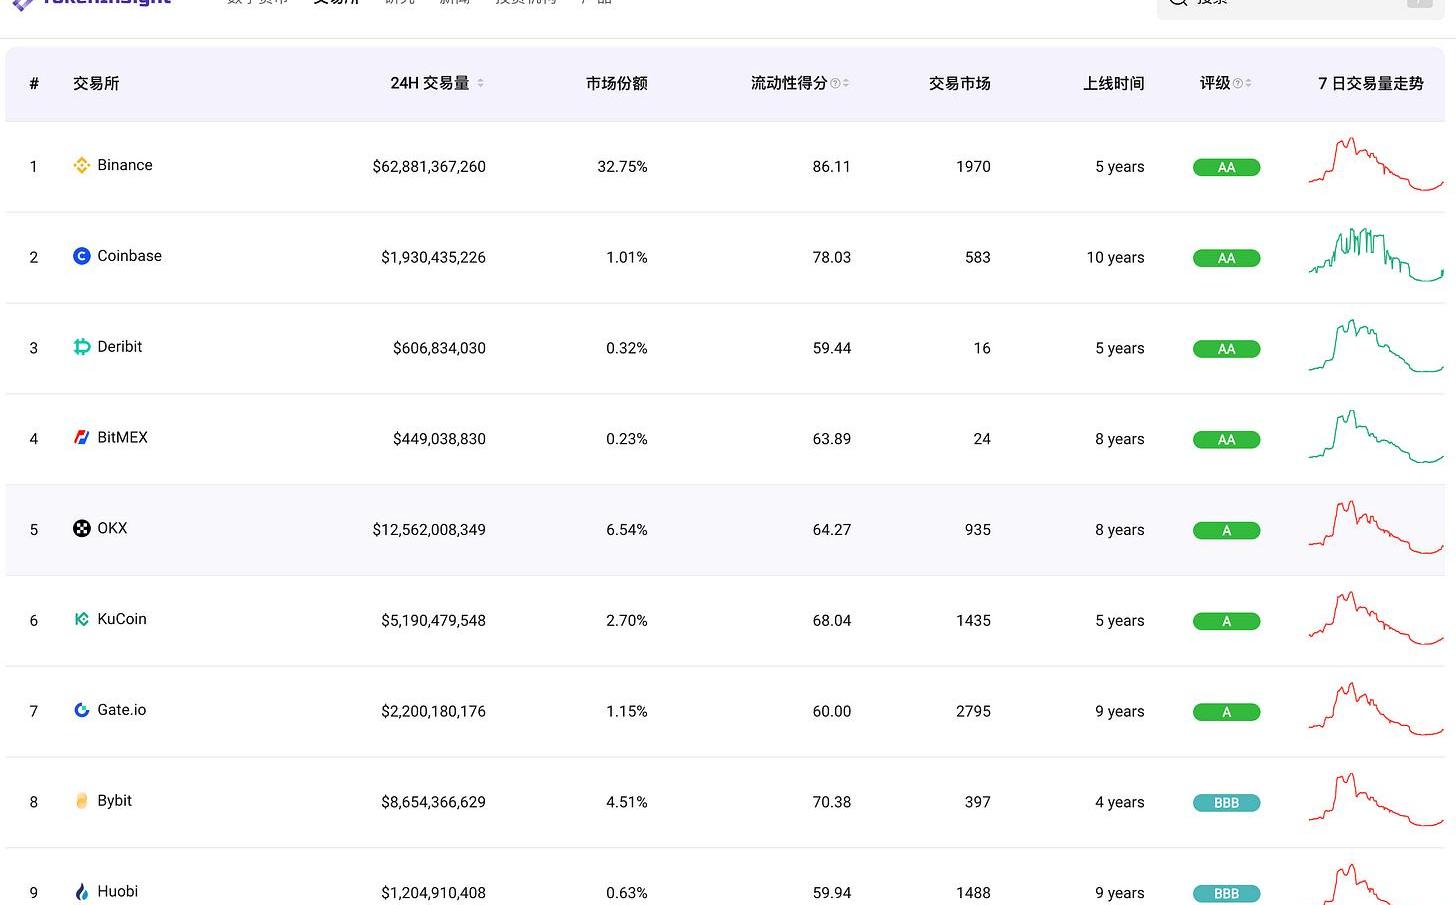Click KuCoin's A rating badge
The width and height of the screenshot is (1456, 905).
tap(1226, 621)
